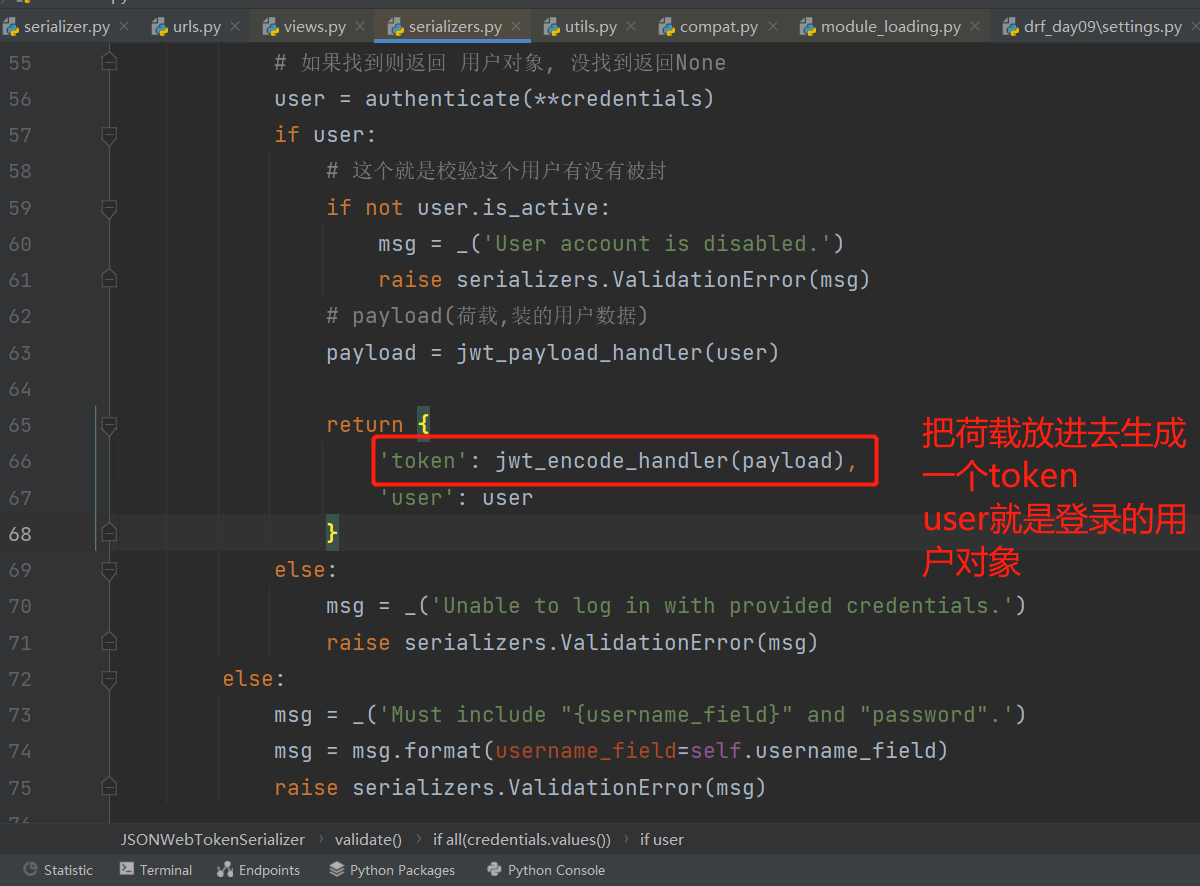Click line number 70 in the gutter

coord(20,606)
